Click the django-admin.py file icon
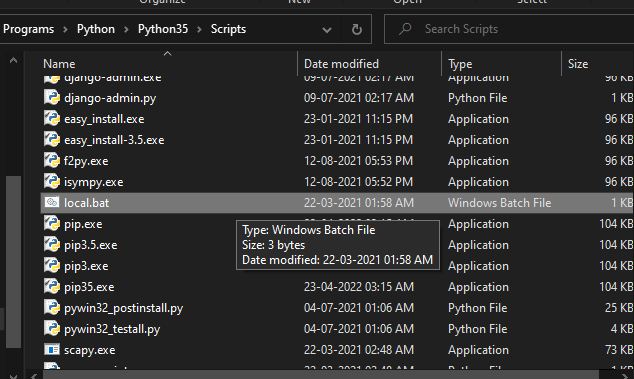This screenshot has height=379, width=634. tap(52, 97)
